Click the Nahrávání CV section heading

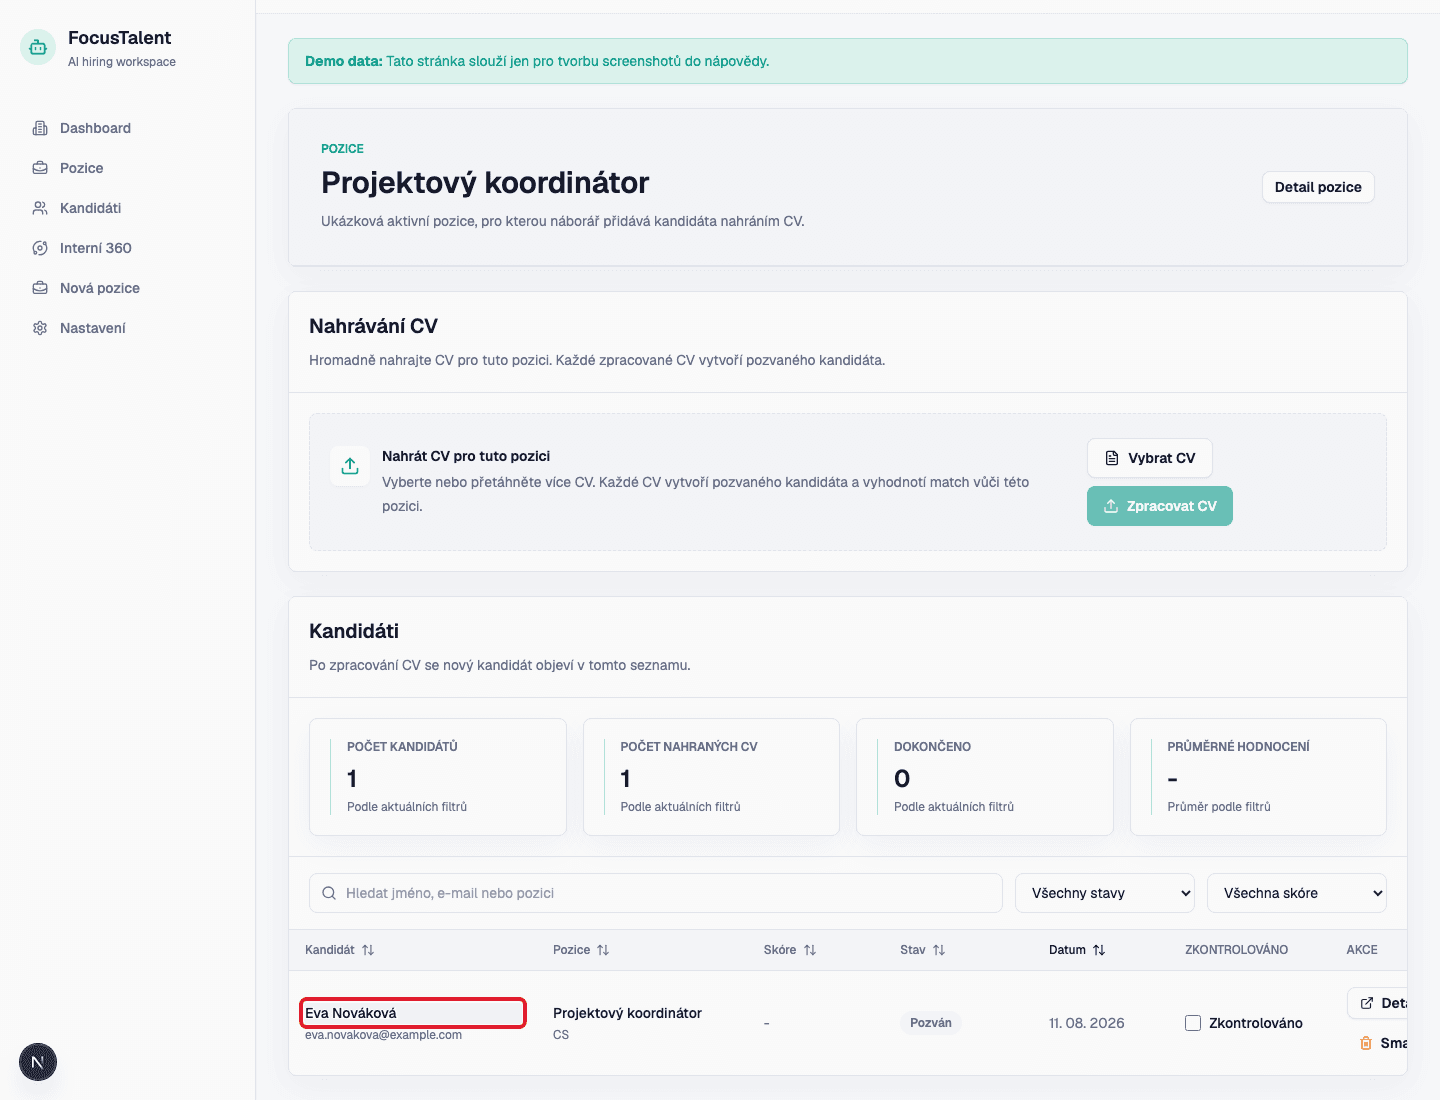pyautogui.click(x=373, y=326)
